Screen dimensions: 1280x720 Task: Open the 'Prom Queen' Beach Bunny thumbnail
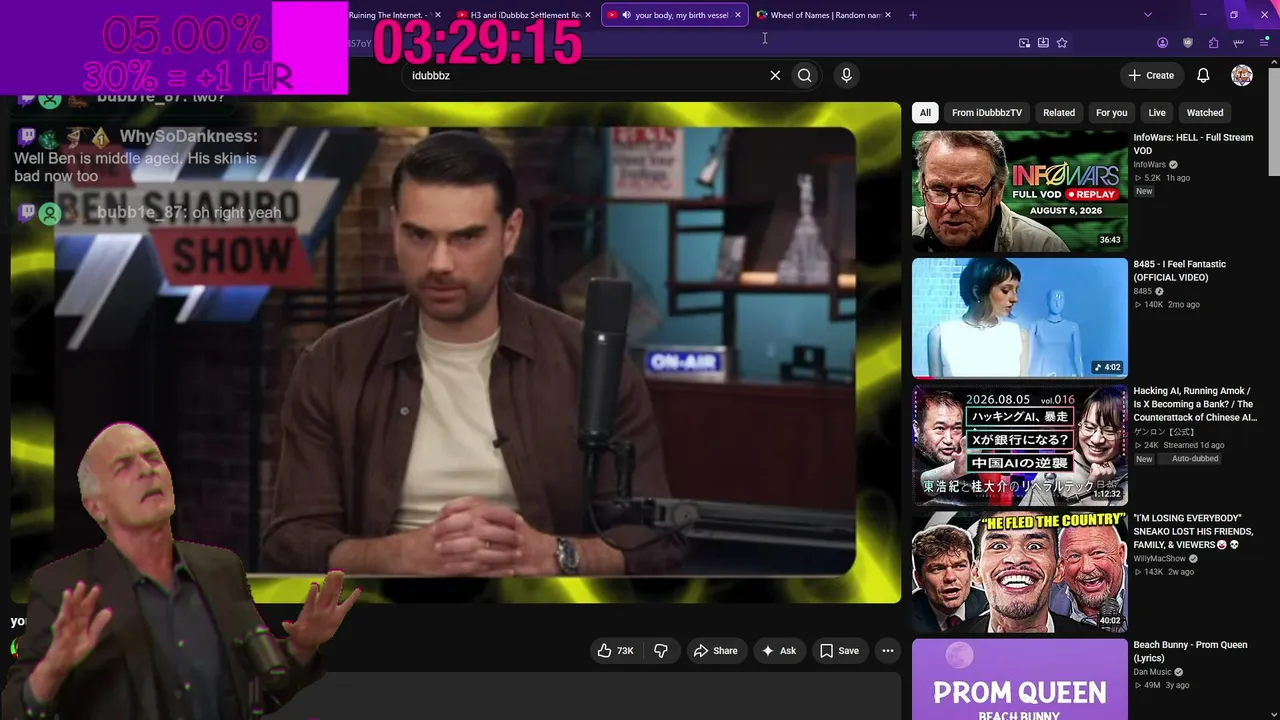[1020, 679]
